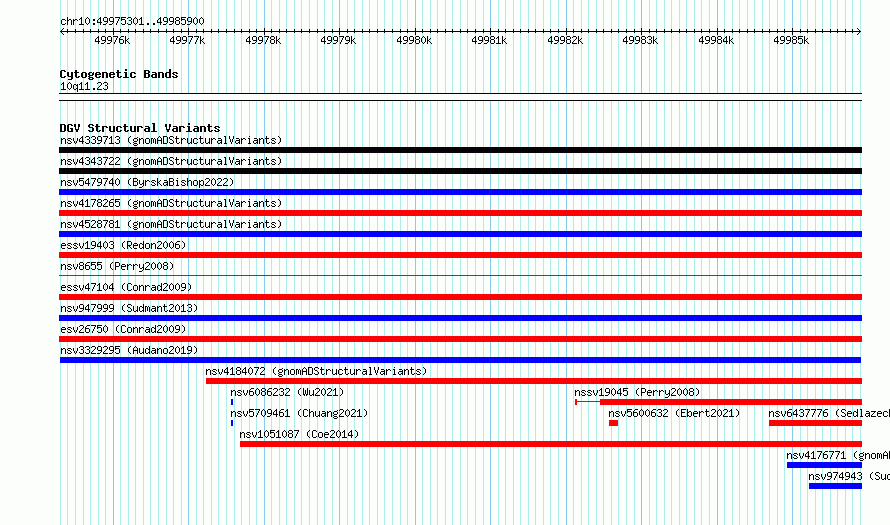Click the red bar for nsv4178265
The height and width of the screenshot is (525, 890).
tap(460, 213)
